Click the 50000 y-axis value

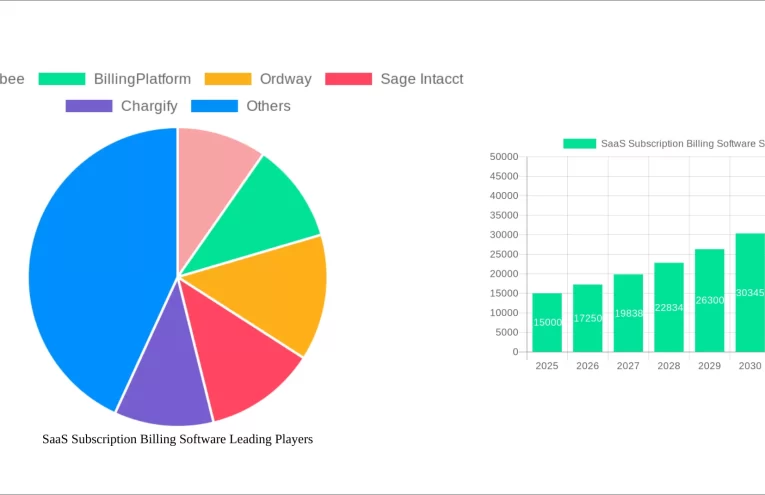[504, 157]
